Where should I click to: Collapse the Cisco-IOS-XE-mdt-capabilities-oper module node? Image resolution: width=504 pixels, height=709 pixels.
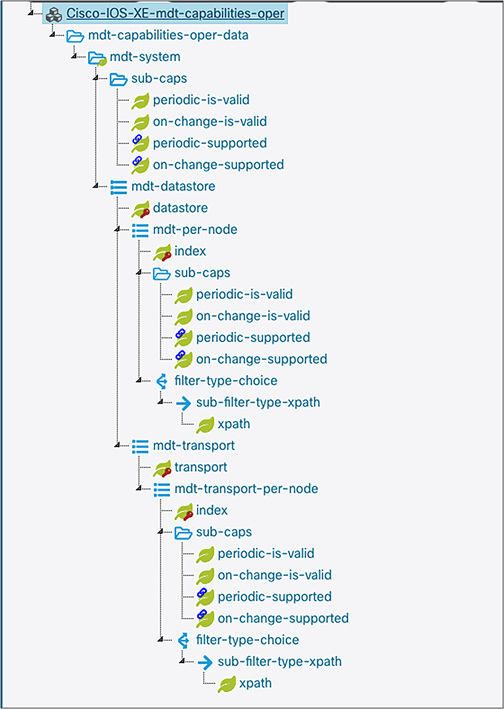coord(31,13)
